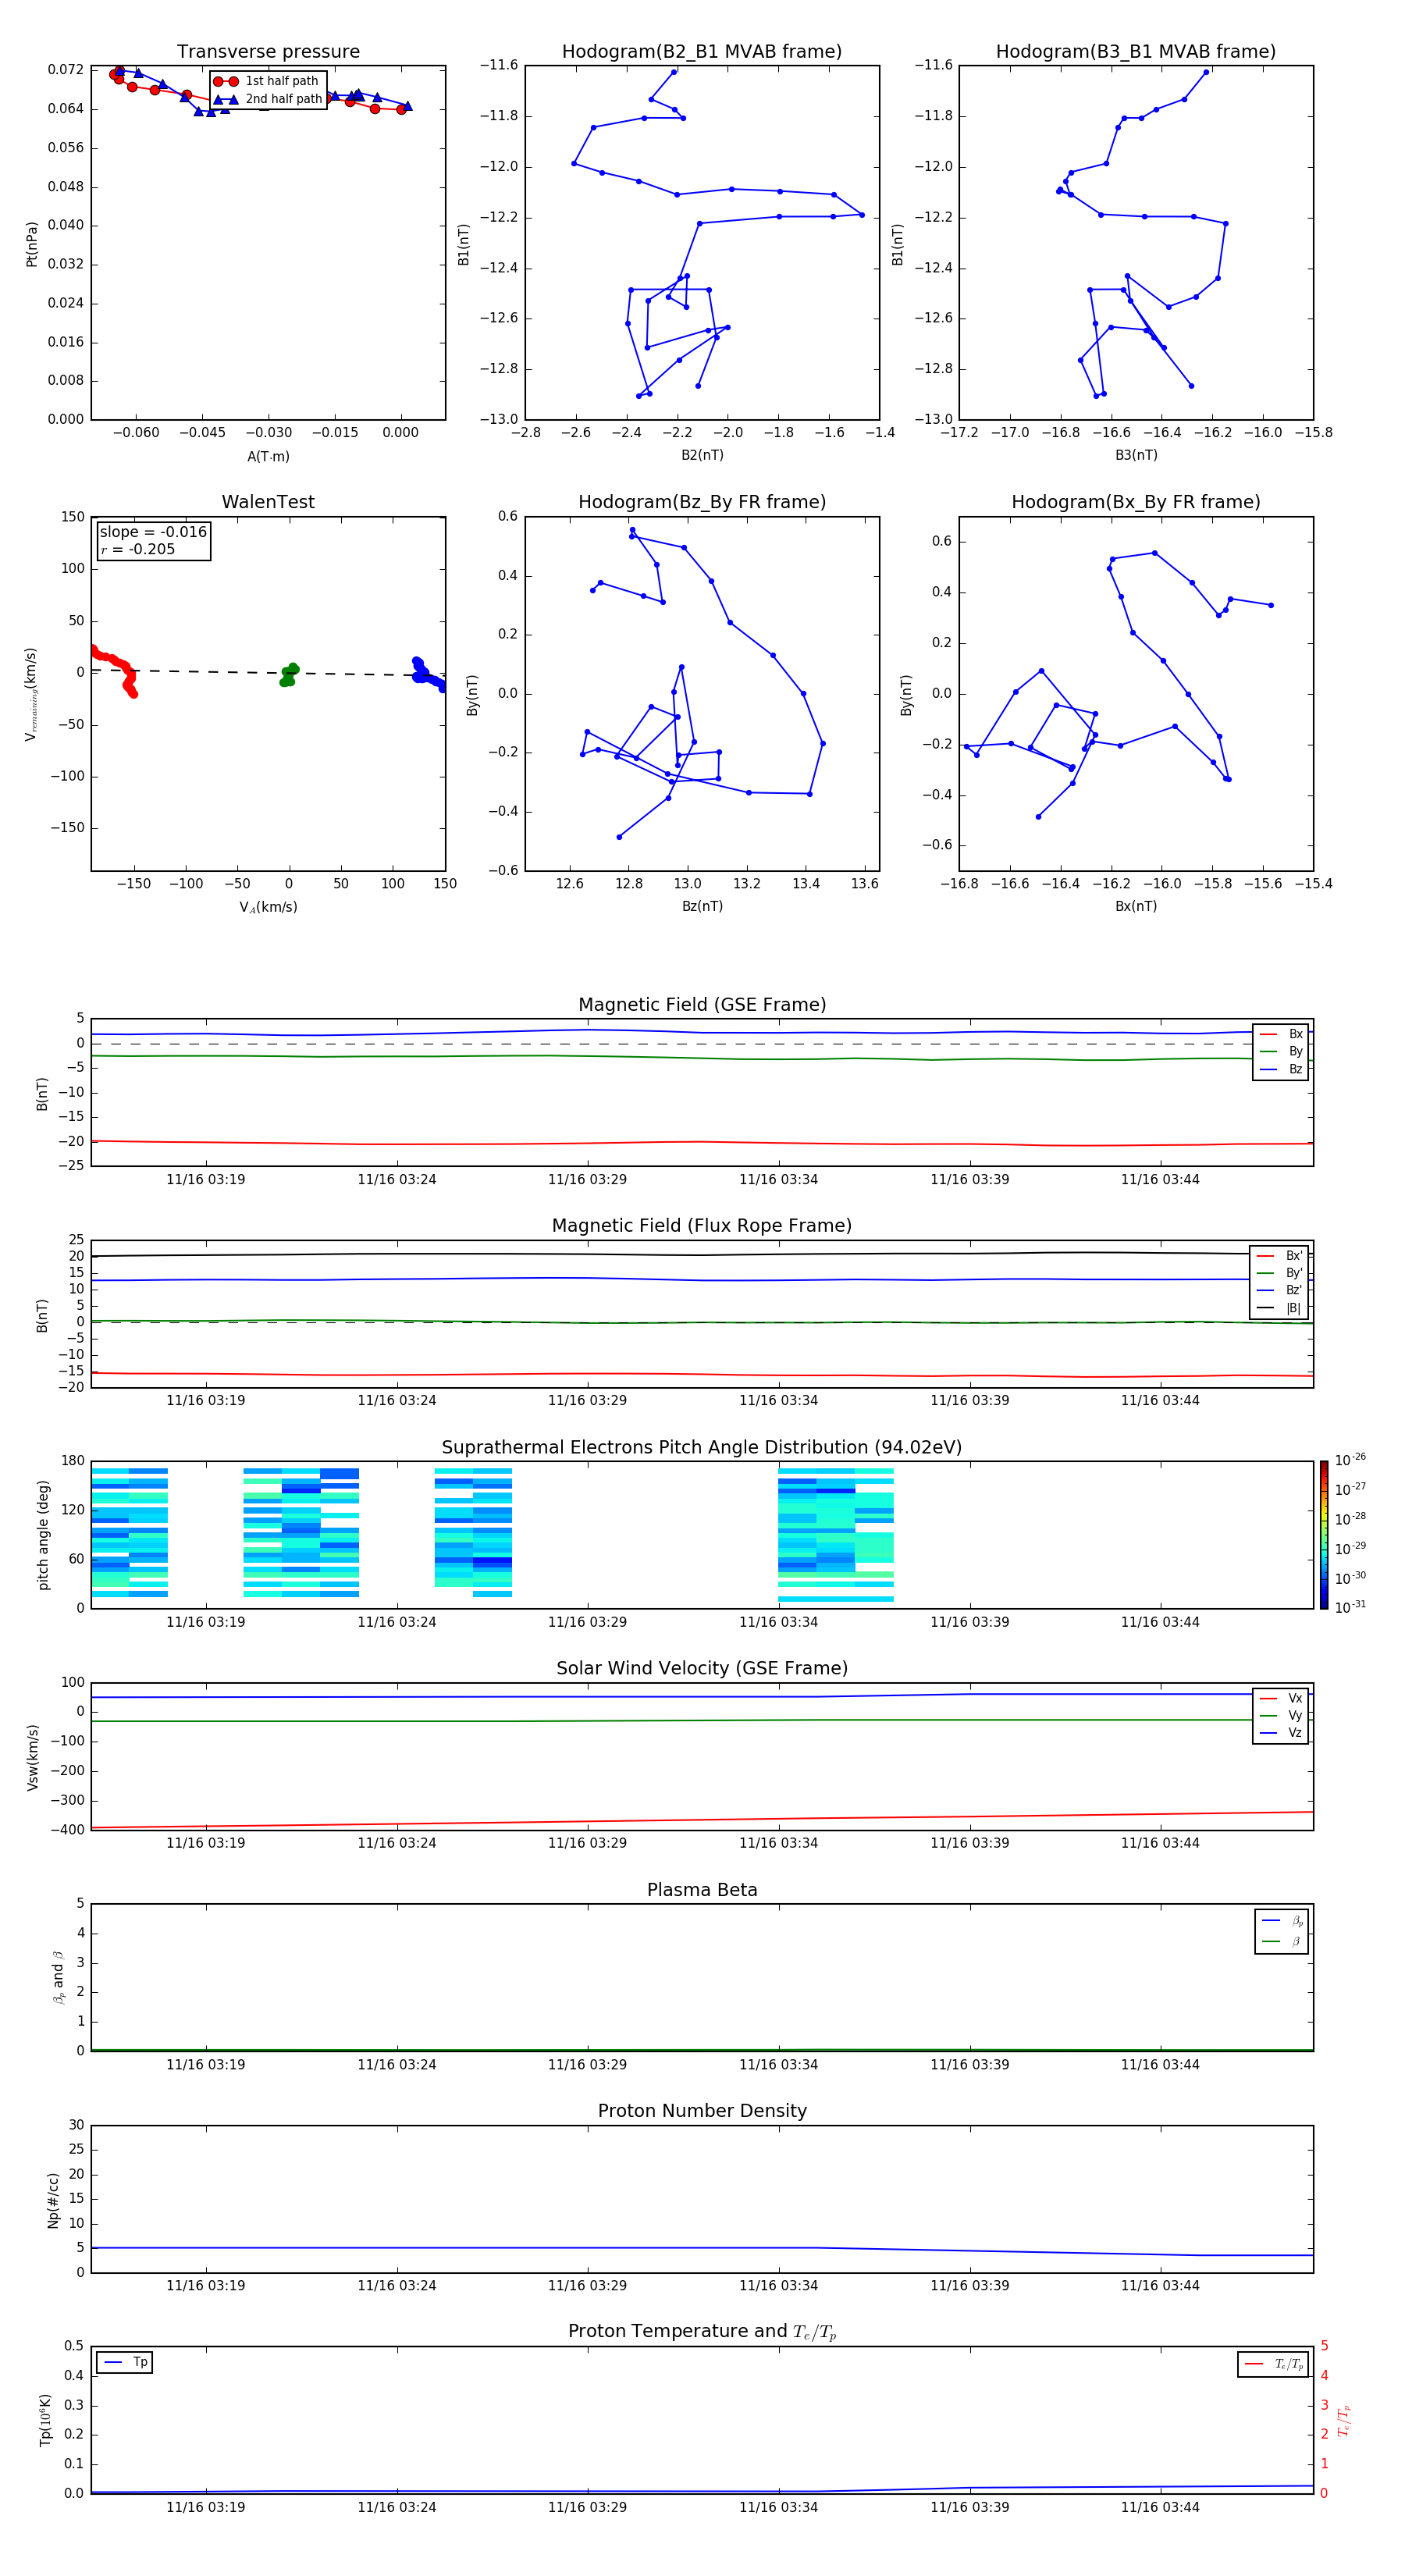Click the "Proton Number Density" title
Image resolution: width=1405 pixels, height=2576 pixels.
(x=701, y=2111)
